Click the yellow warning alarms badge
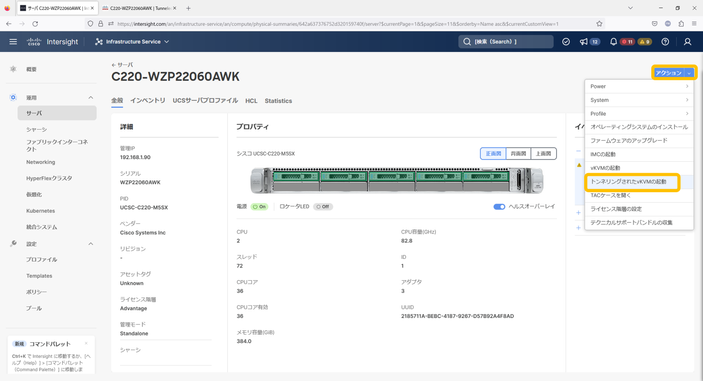 pos(645,42)
